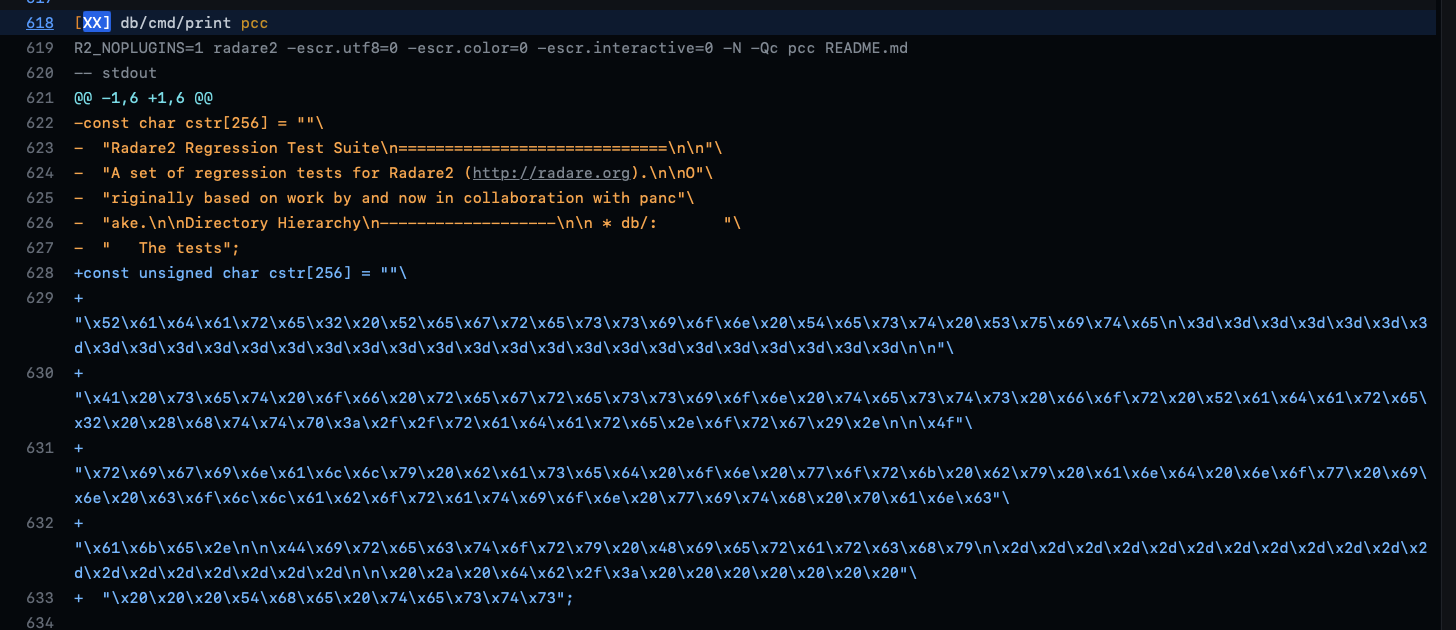This screenshot has height=630, width=1456.
Task: Click hex string starting '\x52\x61\x64\x61'
Action: [751, 336]
